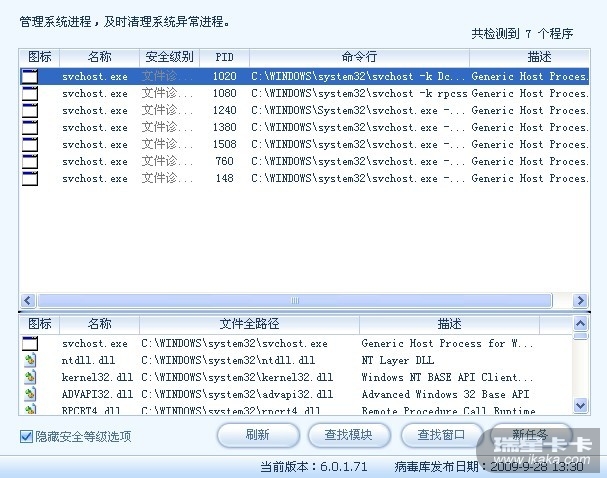Screen dimensions: 607x478
Task: Click the svchost.exe module icon in lower list
Action: 30,343
